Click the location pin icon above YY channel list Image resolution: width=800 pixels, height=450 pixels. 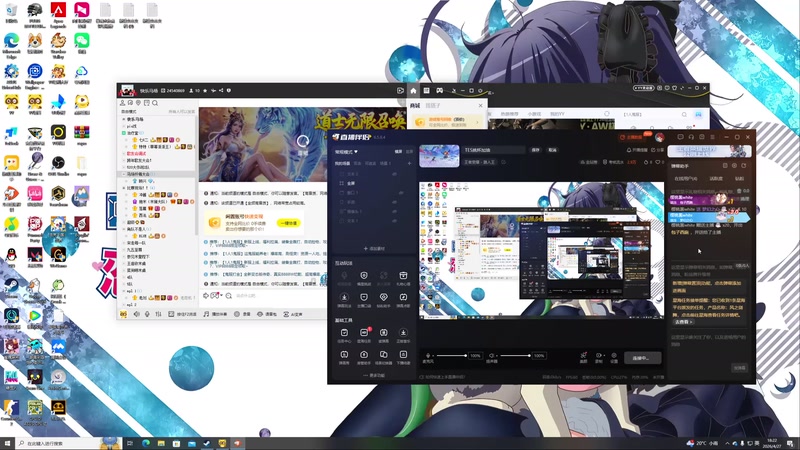[138, 103]
